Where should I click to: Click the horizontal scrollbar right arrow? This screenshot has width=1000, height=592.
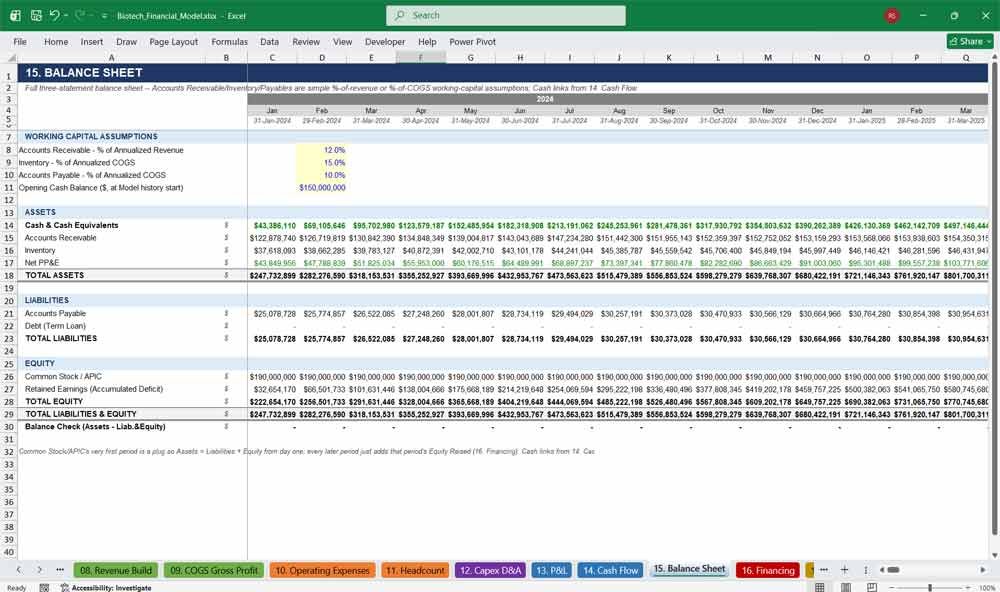[983, 570]
